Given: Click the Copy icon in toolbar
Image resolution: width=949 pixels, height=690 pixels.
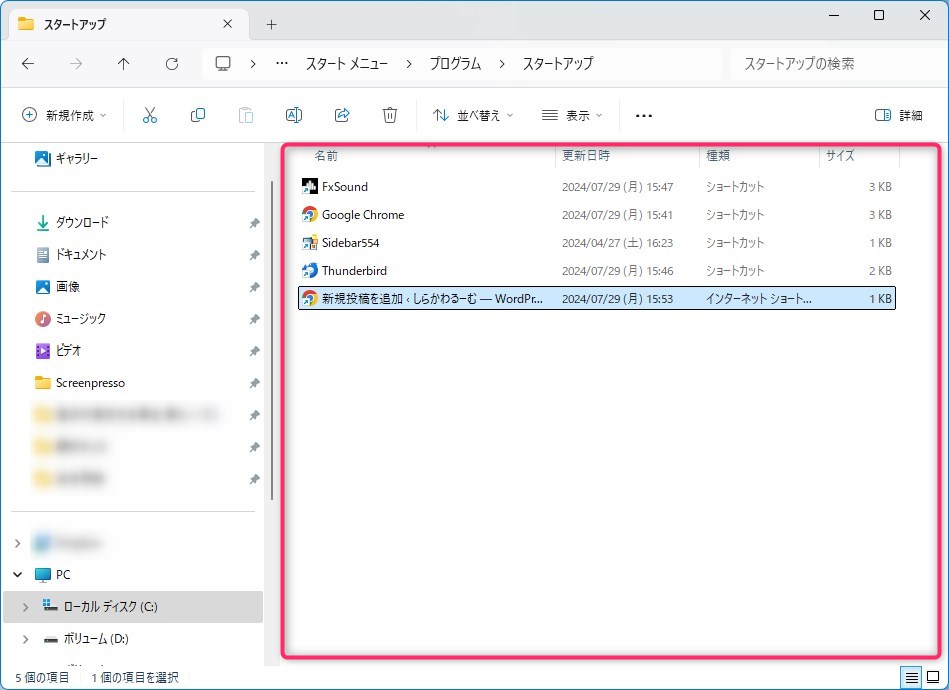Looking at the screenshot, I should (198, 115).
